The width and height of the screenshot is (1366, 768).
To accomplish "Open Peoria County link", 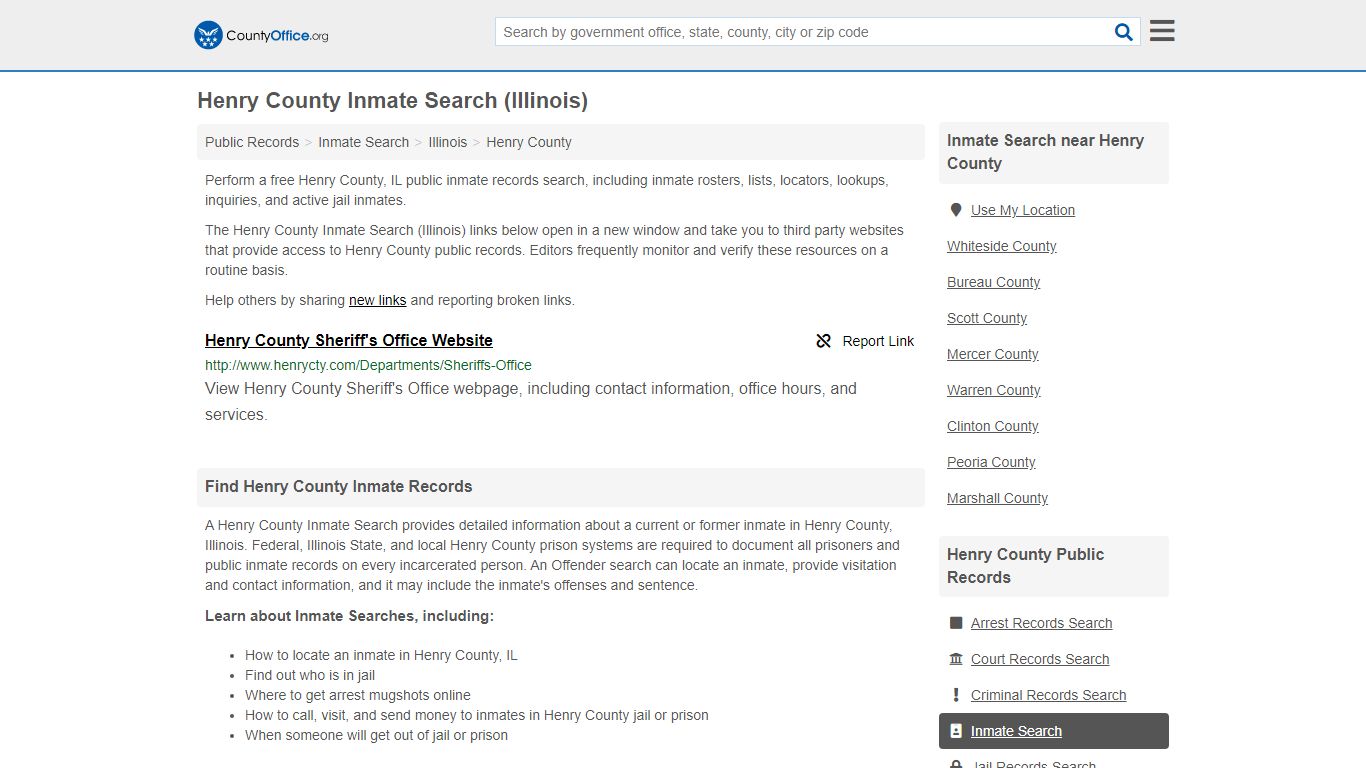I will point(991,462).
